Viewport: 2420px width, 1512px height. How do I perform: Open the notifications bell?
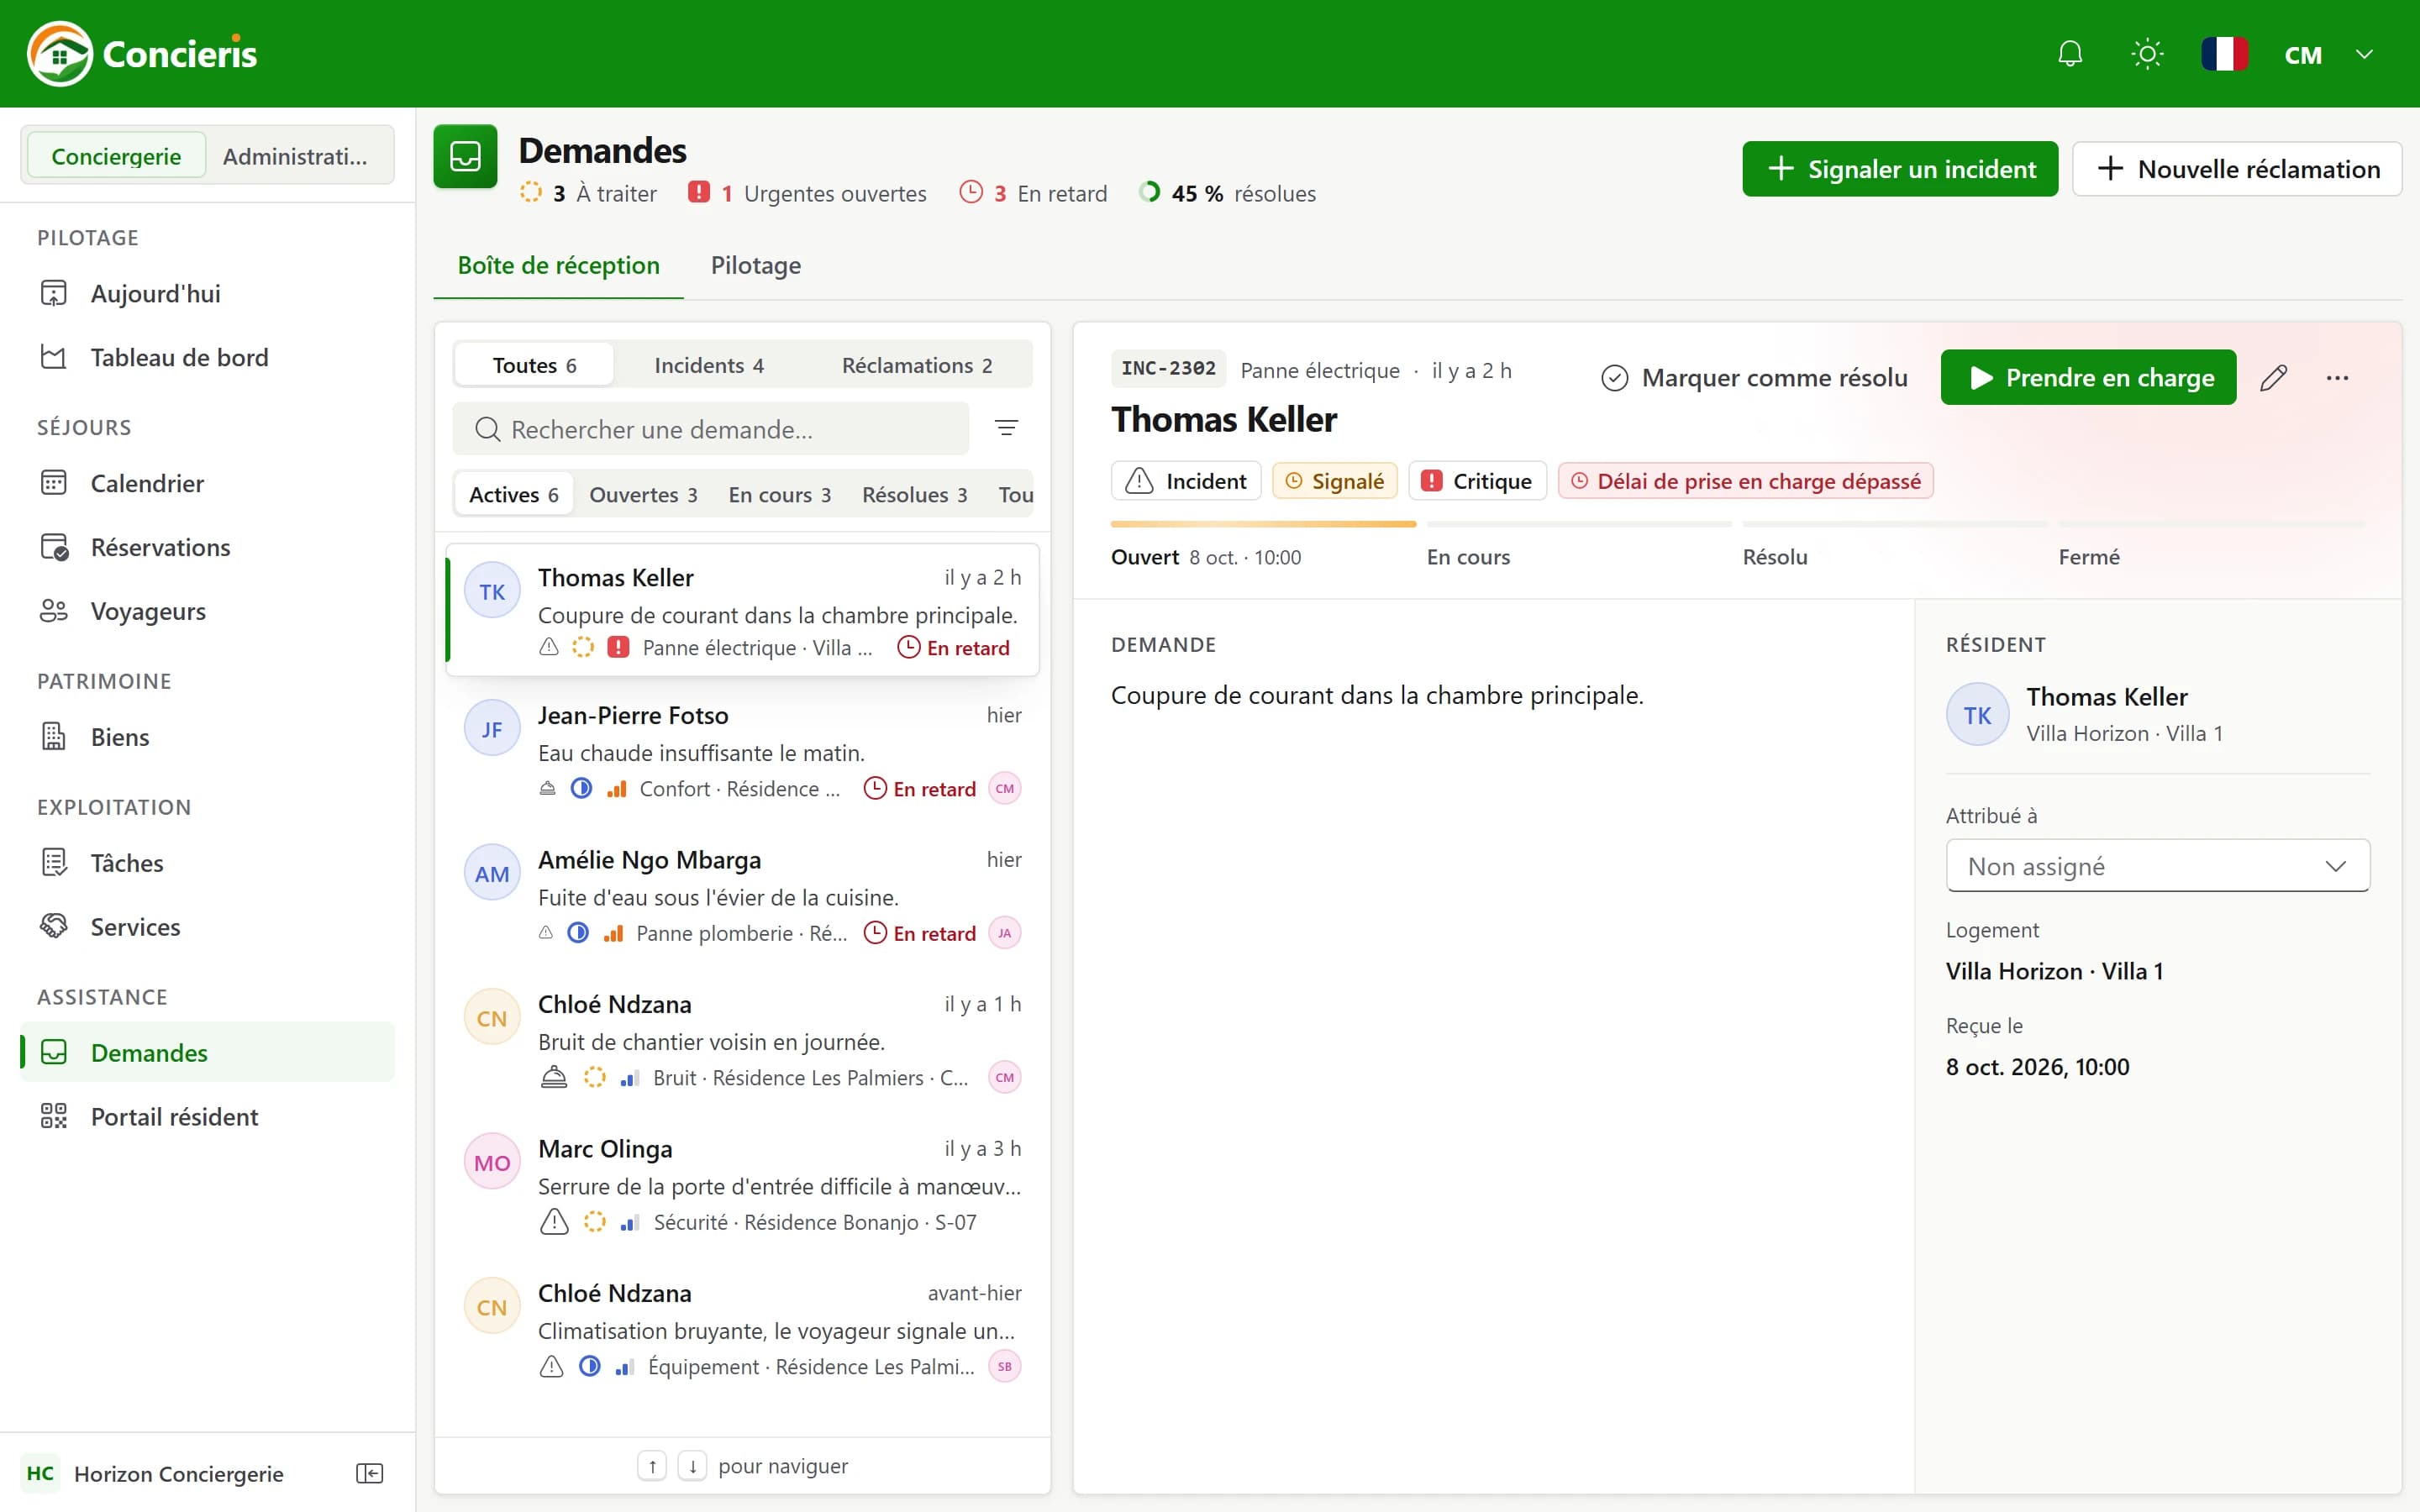[x=2070, y=54]
